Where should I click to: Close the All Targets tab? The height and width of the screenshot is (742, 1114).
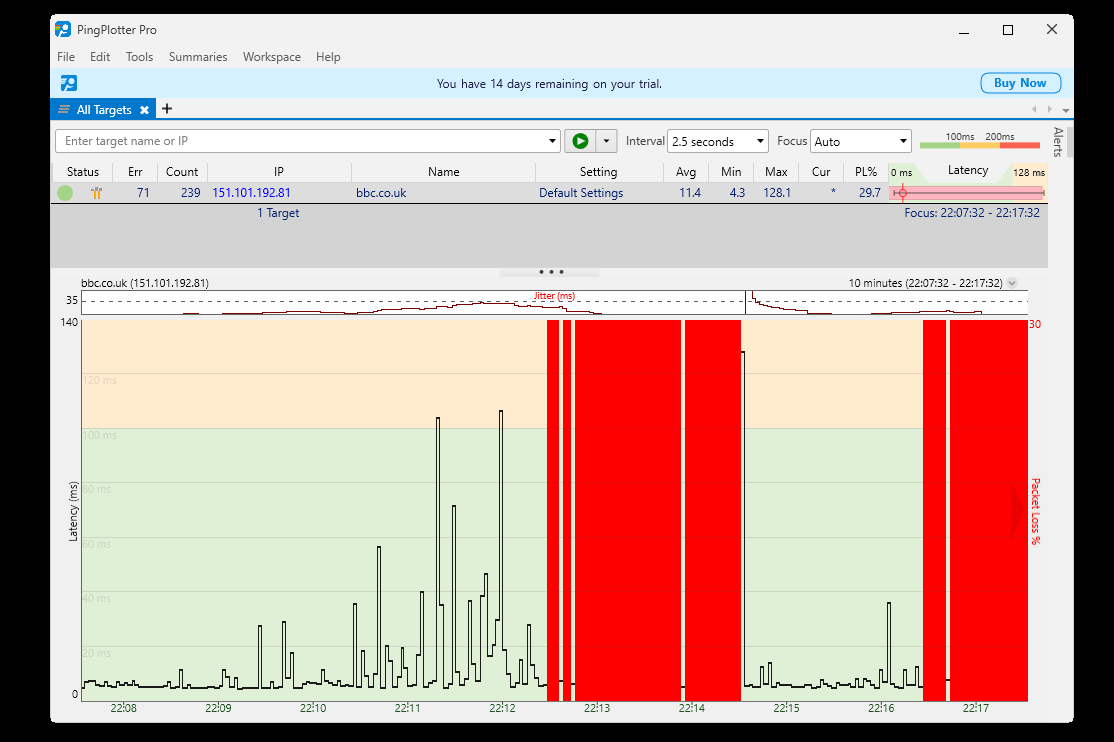click(144, 110)
